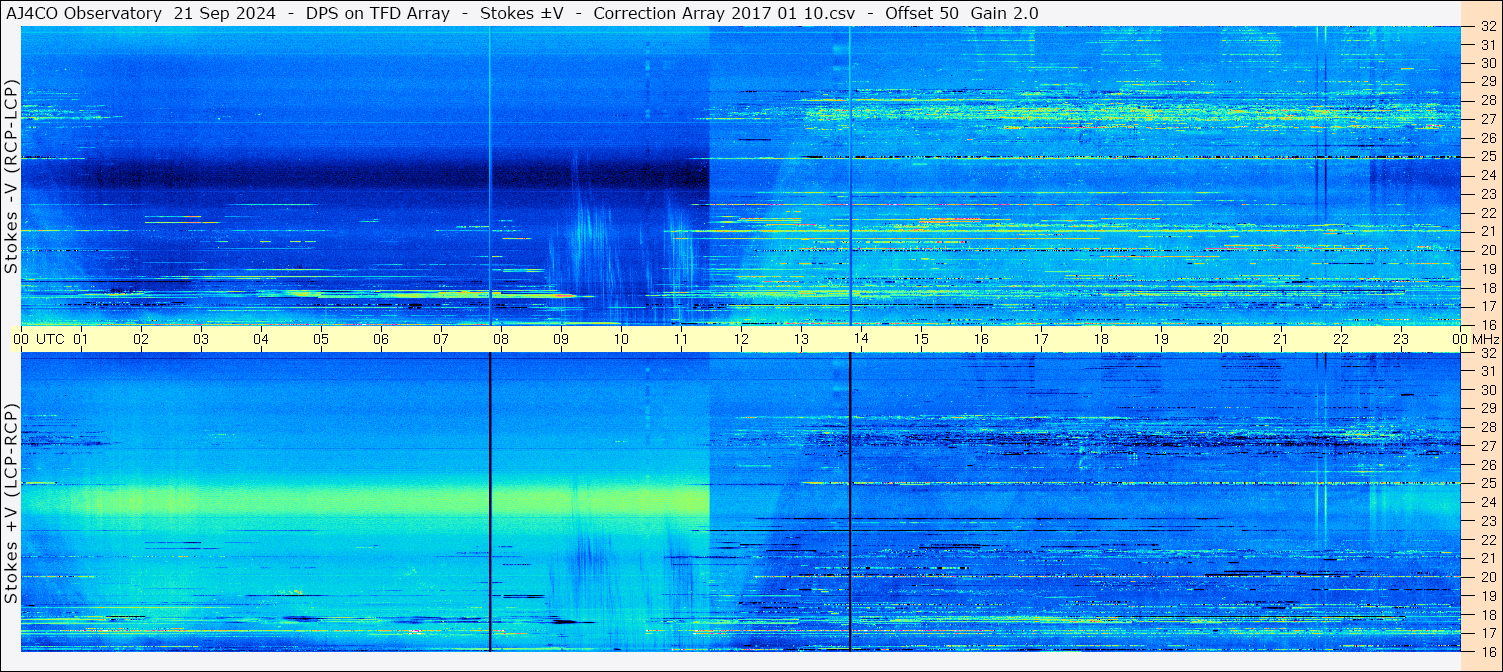This screenshot has width=1503, height=672.
Task: Click the 21 MHz label of the Stokes +V panel
Action: point(1487,558)
